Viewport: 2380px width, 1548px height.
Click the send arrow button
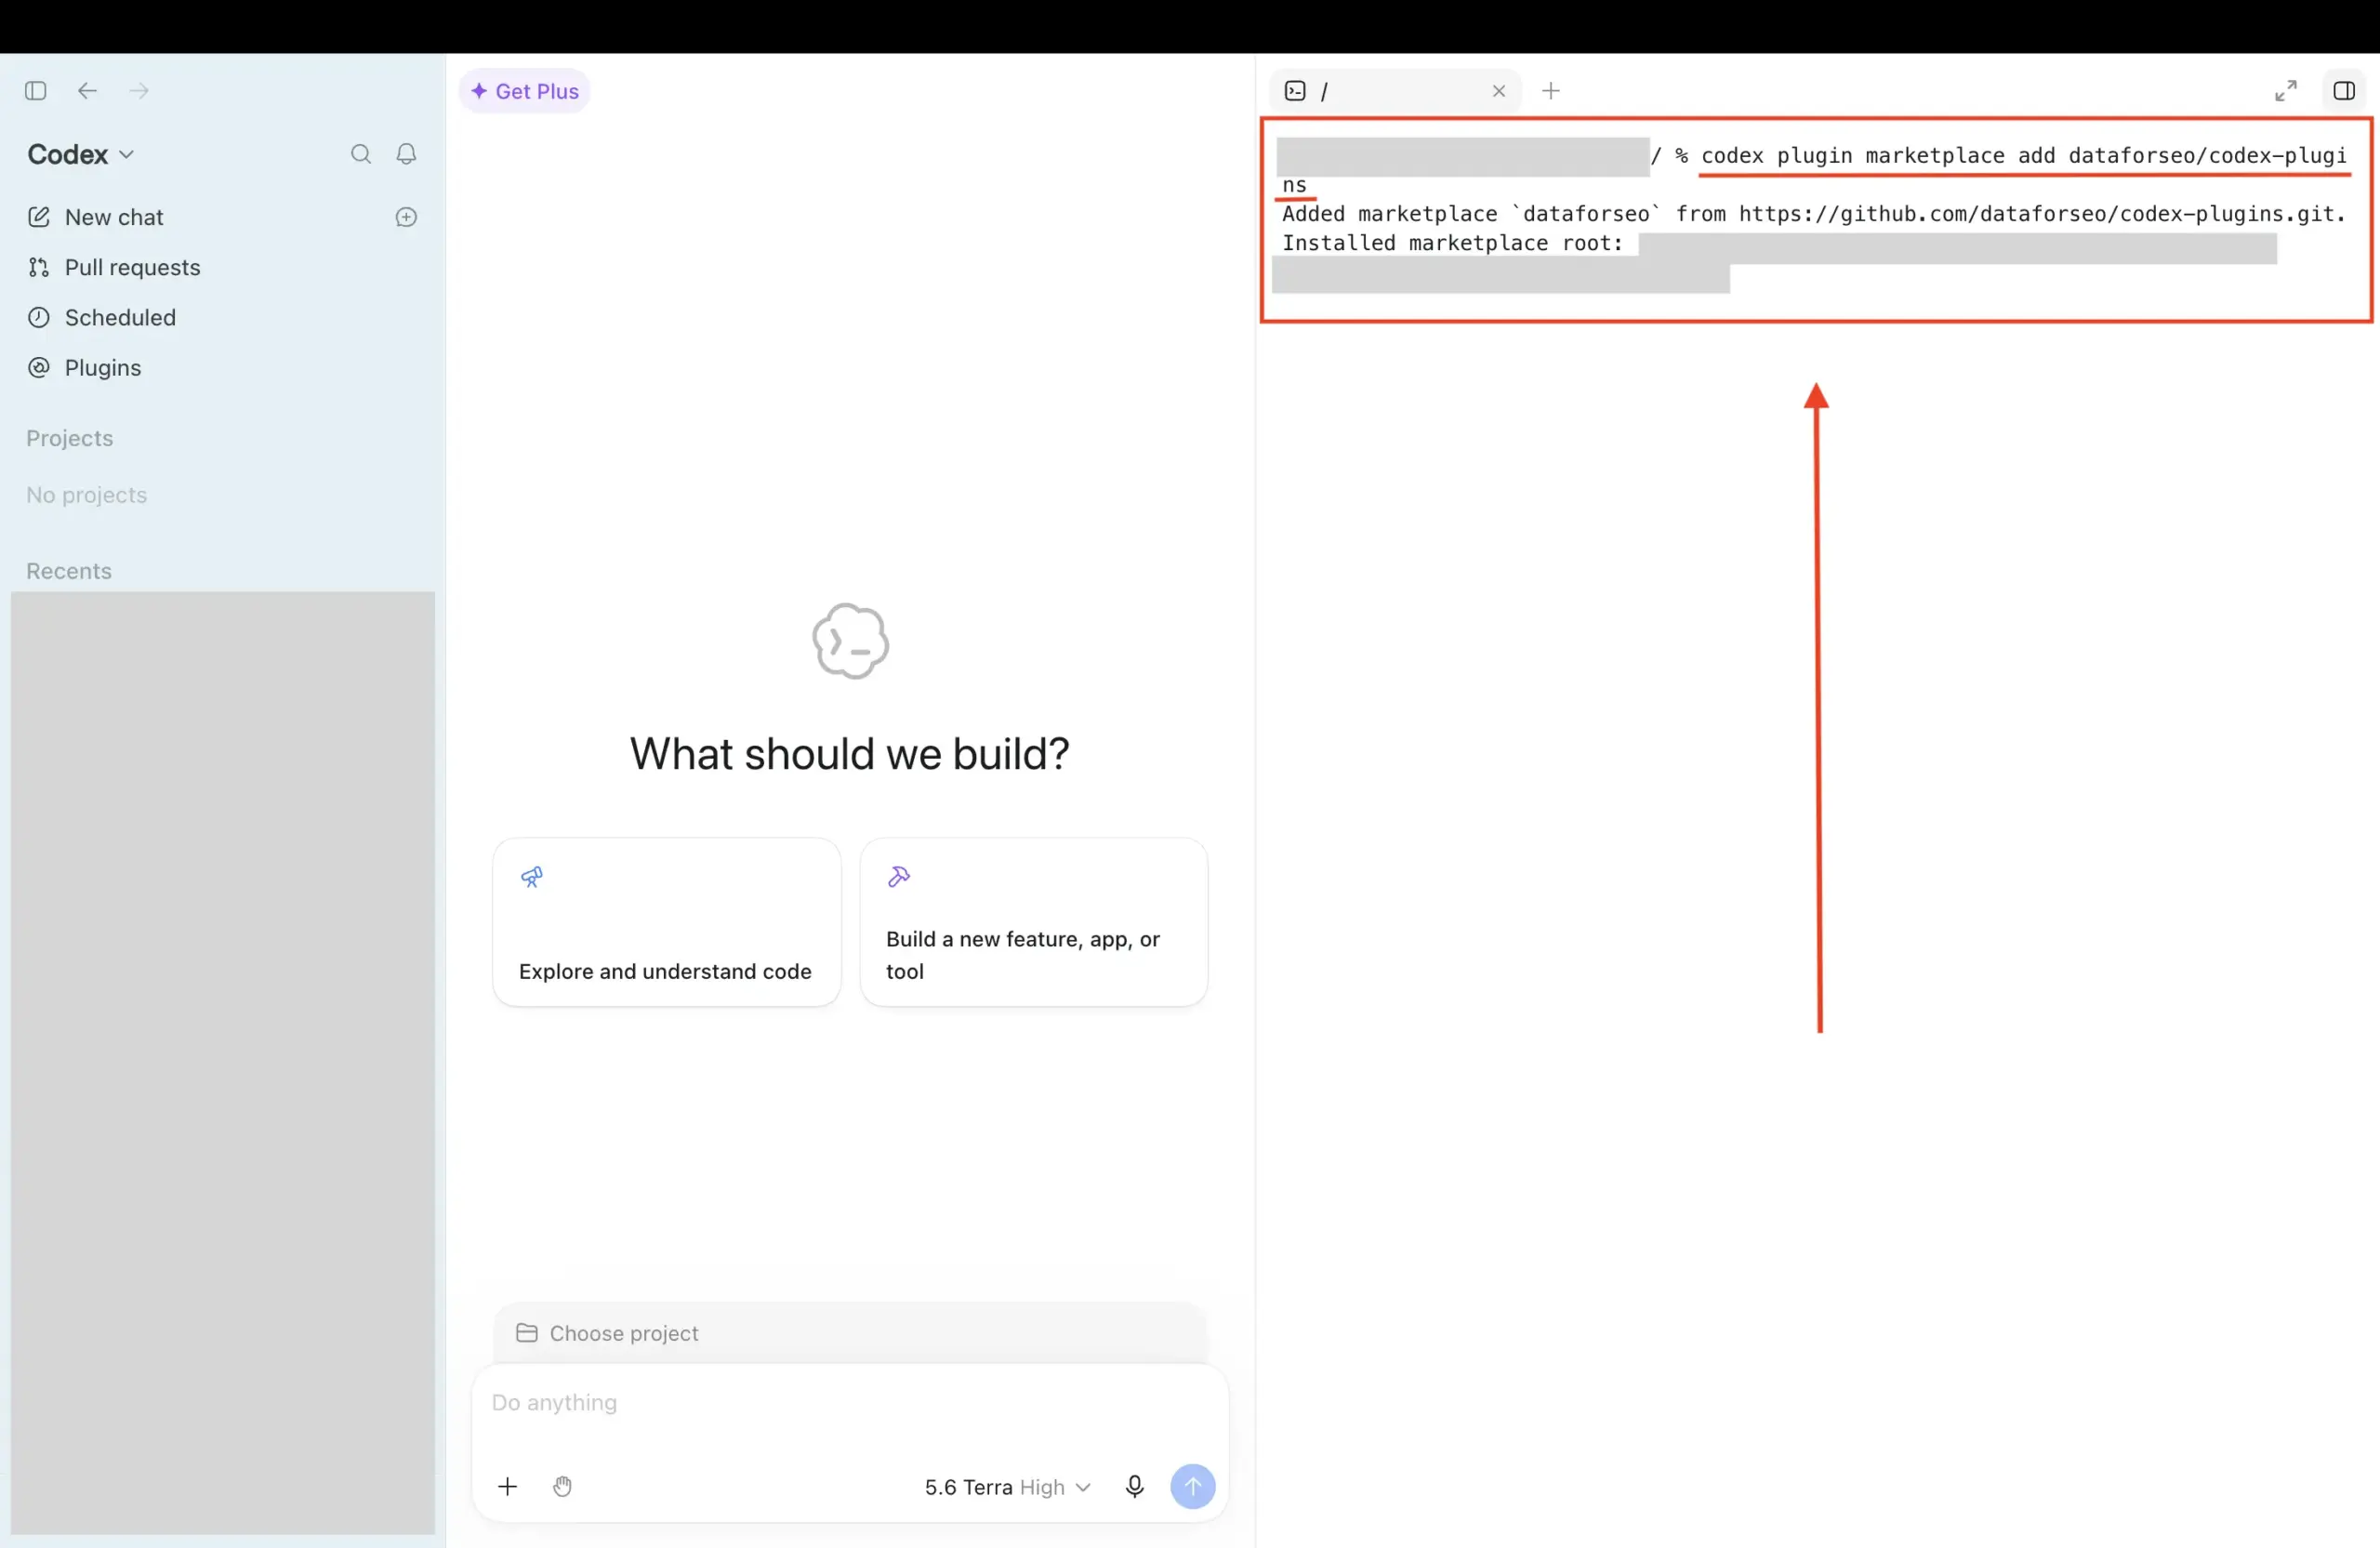tap(1193, 1487)
